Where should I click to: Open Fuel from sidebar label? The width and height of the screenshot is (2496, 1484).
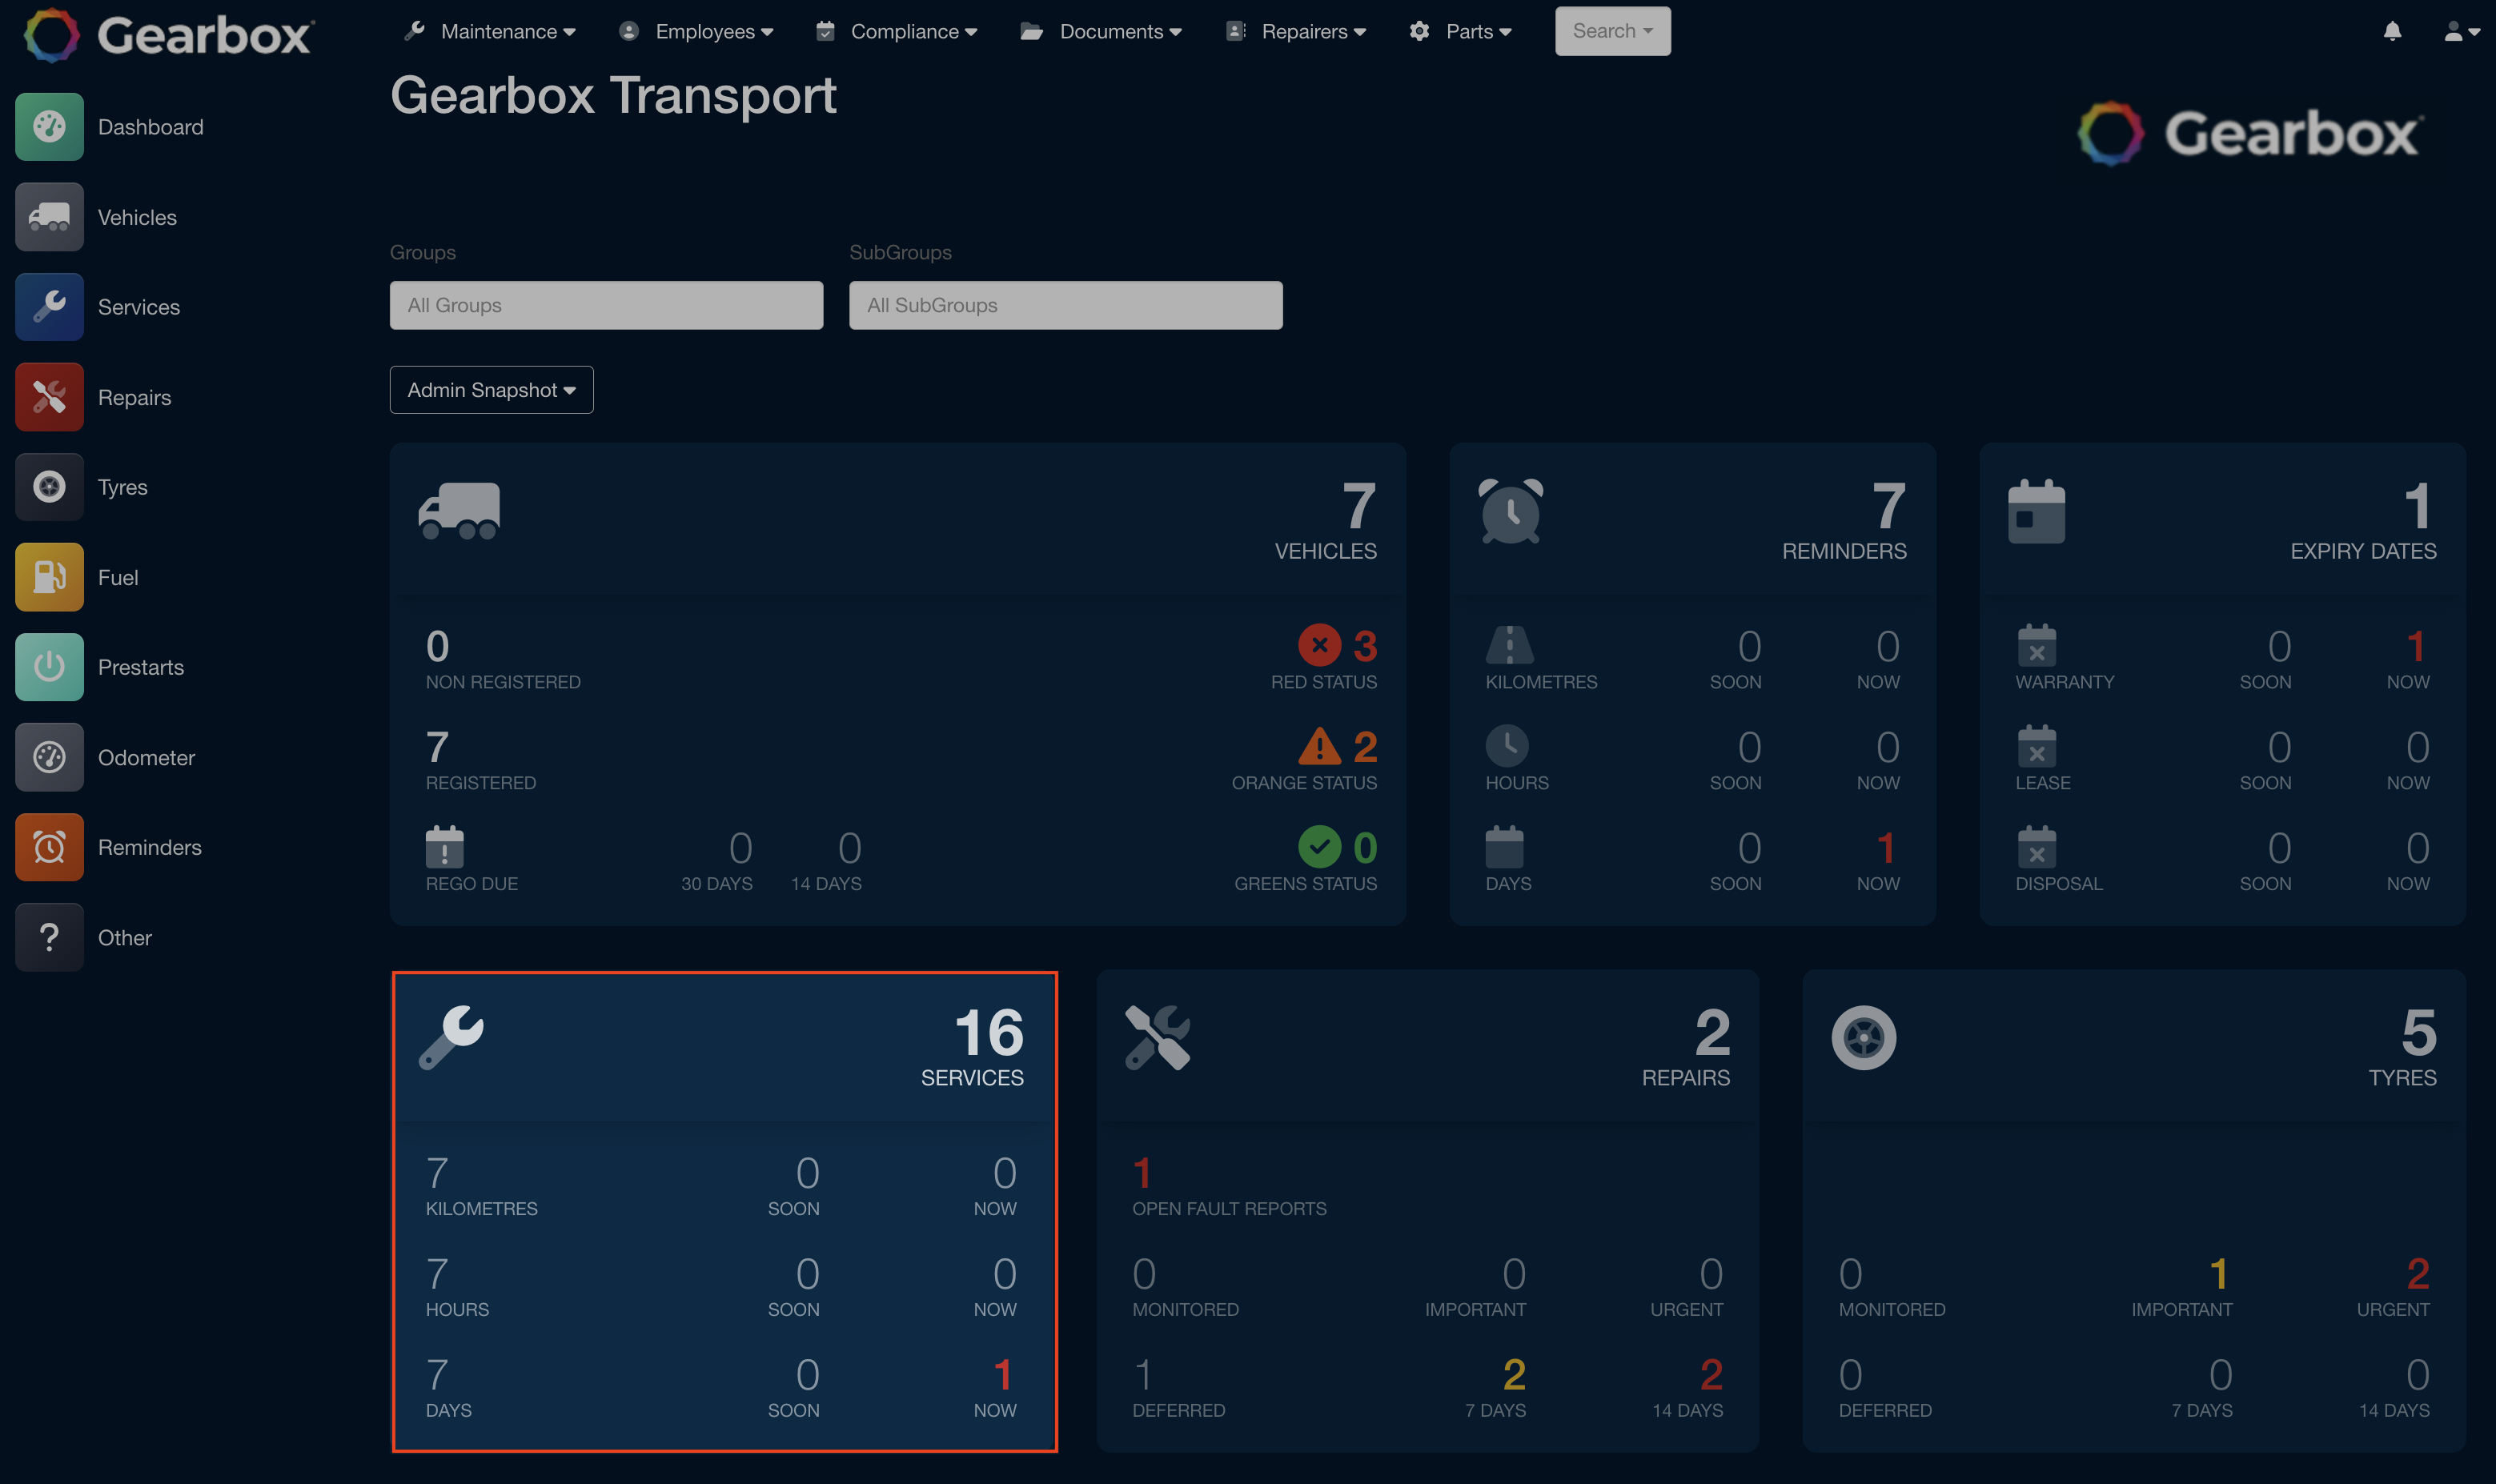click(x=118, y=577)
